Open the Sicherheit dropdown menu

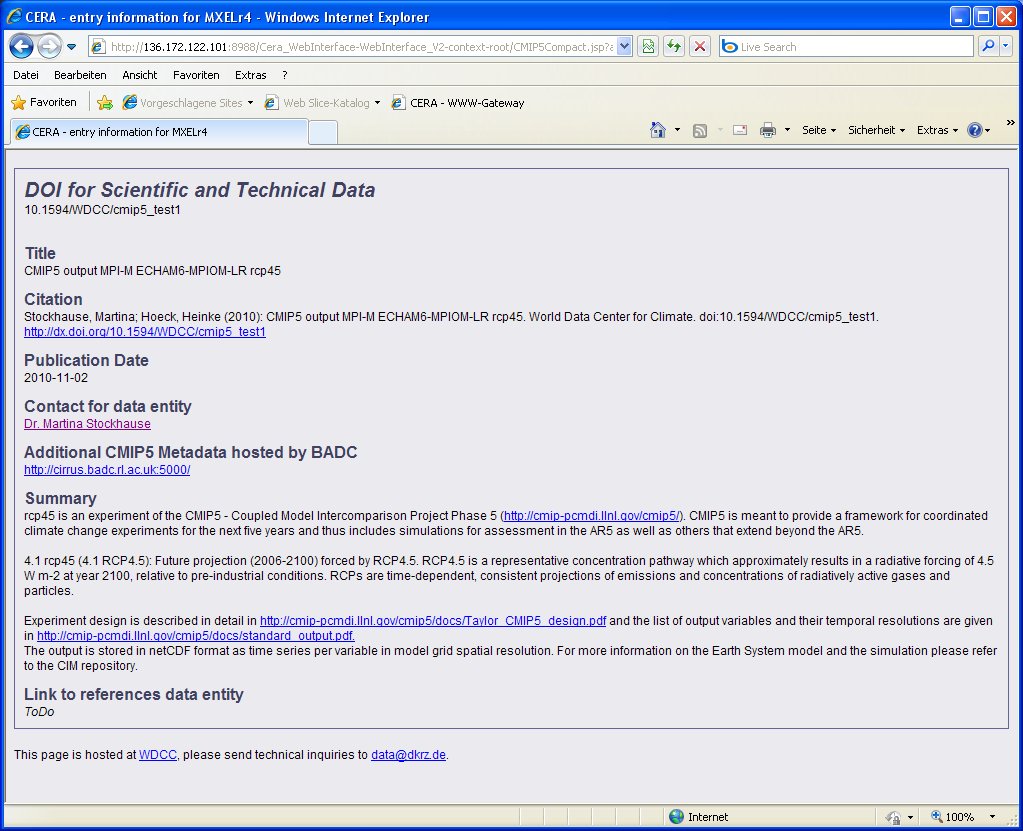tap(876, 130)
